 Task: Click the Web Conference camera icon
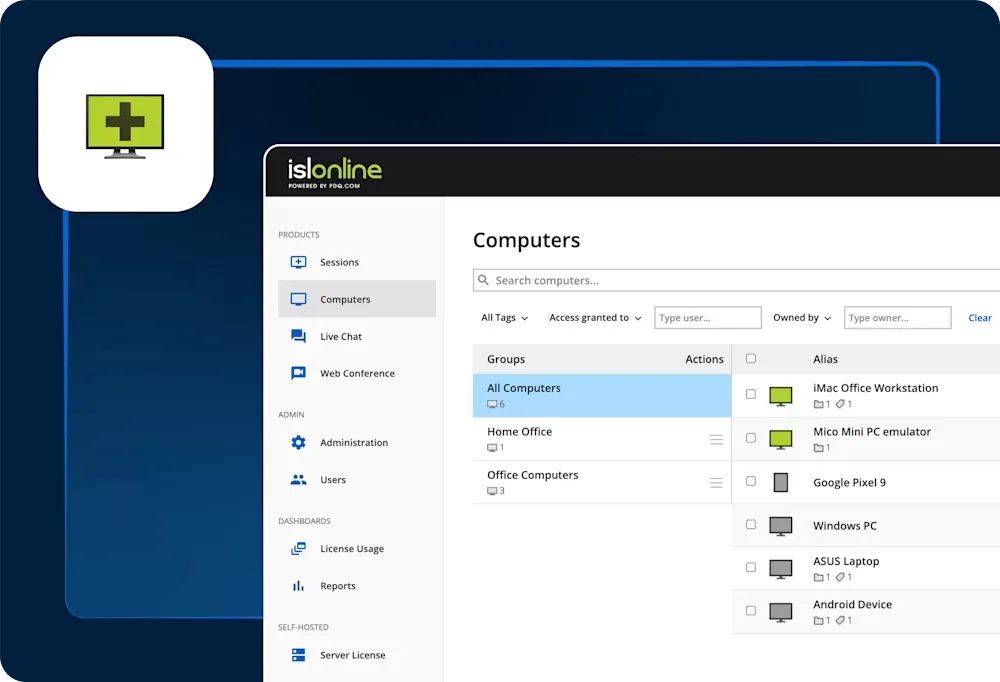coord(298,373)
